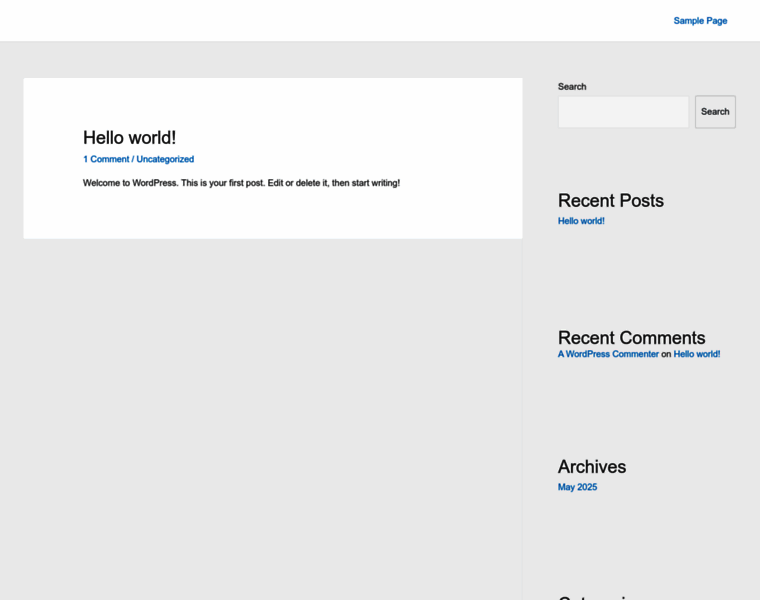This screenshot has width=760, height=600.
Task: Open Hello world! in Recent Comments
Action: [x=697, y=354]
